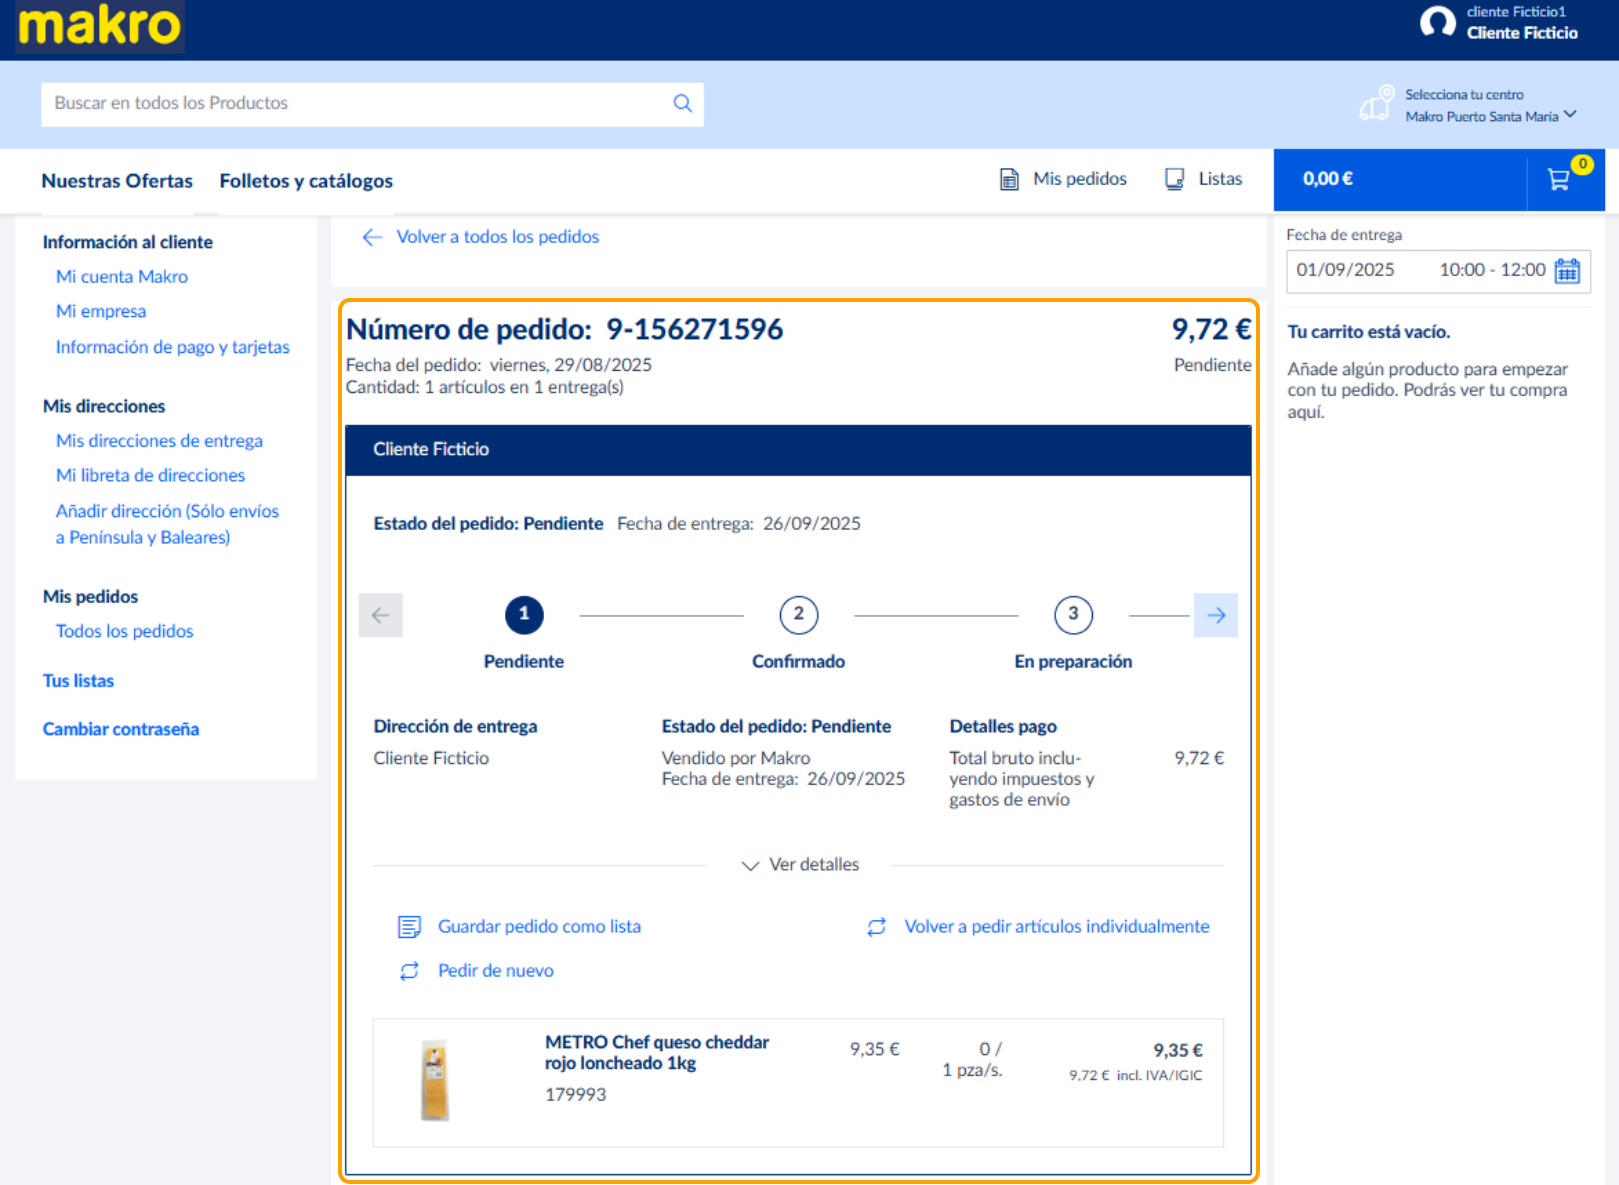
Task: Open Tus listas link
Action: [78, 681]
